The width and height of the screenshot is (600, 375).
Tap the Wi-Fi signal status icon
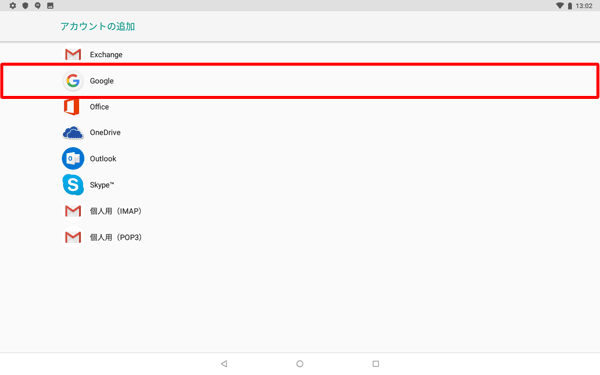coord(559,6)
